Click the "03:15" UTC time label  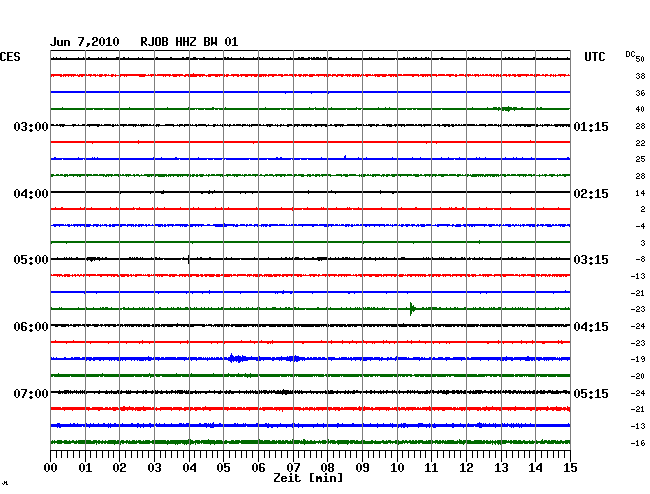(x=591, y=260)
